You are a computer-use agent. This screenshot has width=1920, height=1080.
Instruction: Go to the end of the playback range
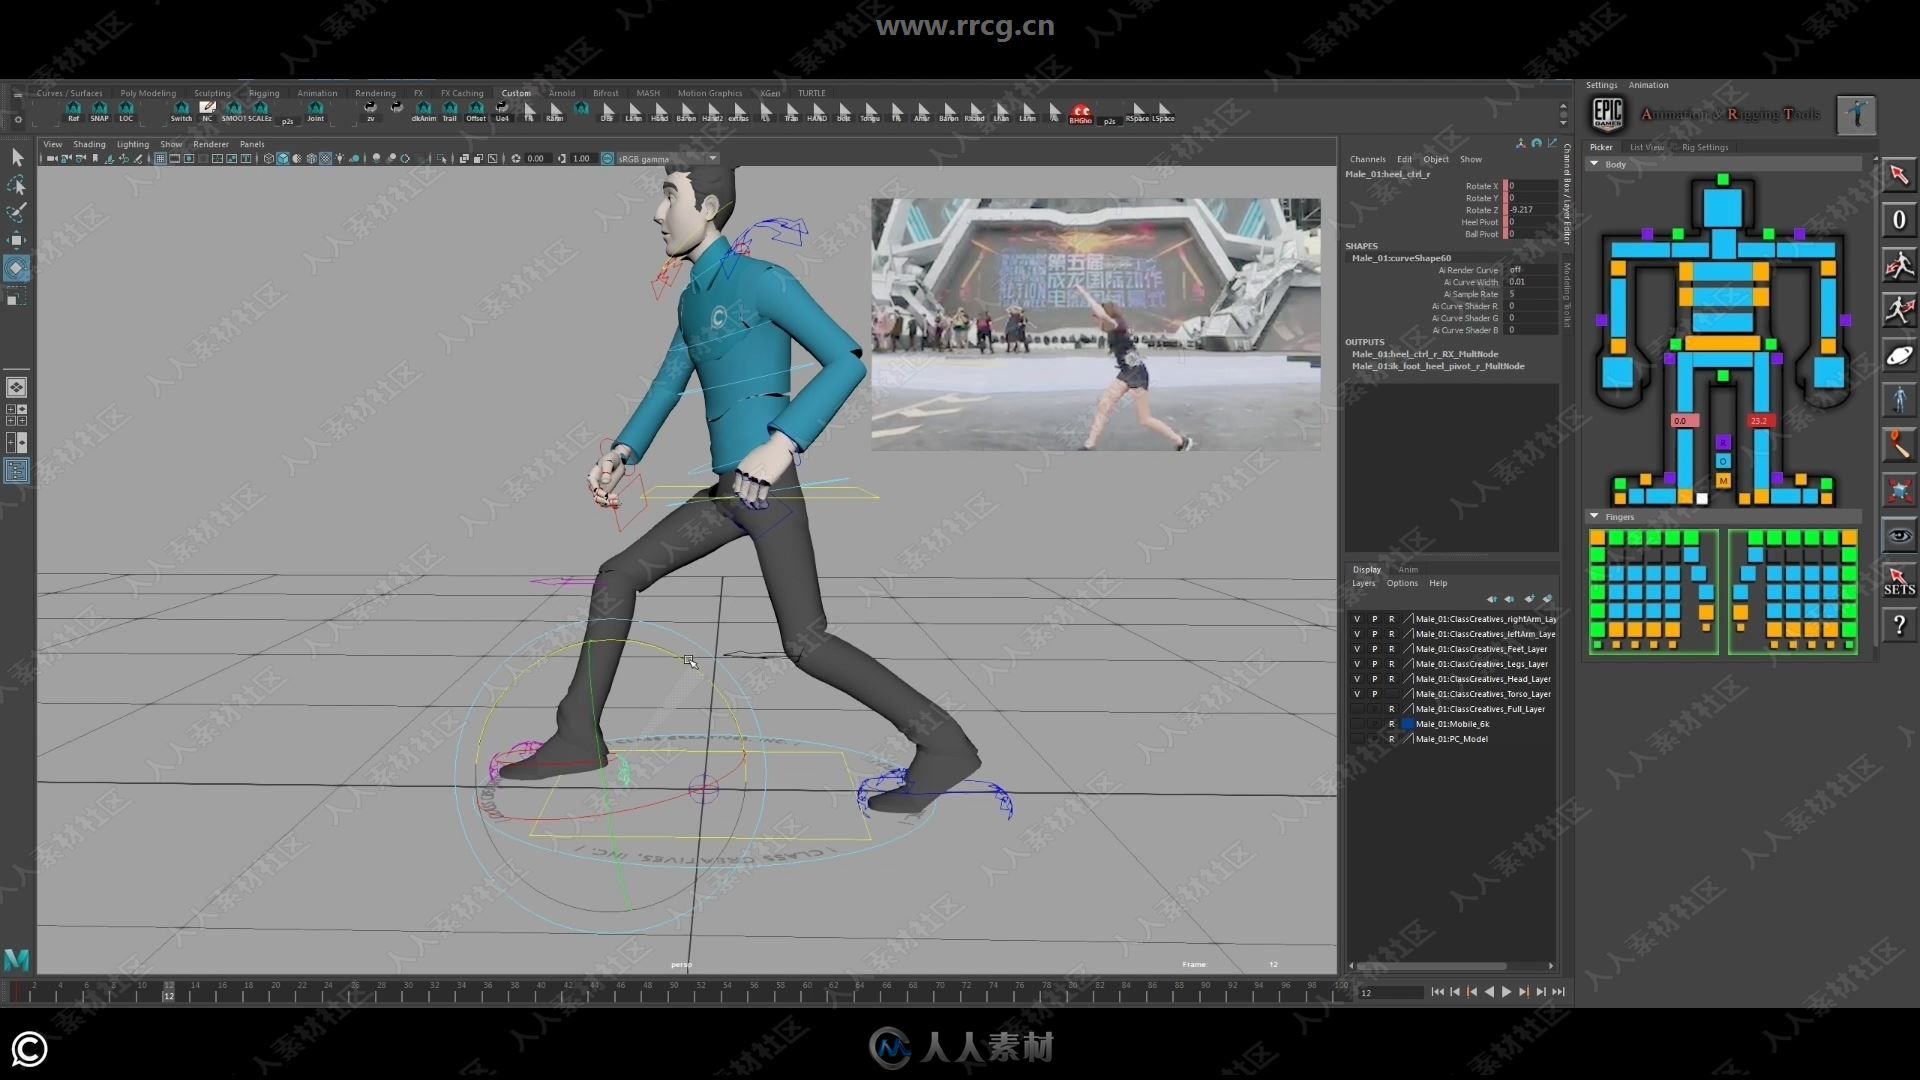pyautogui.click(x=1558, y=992)
